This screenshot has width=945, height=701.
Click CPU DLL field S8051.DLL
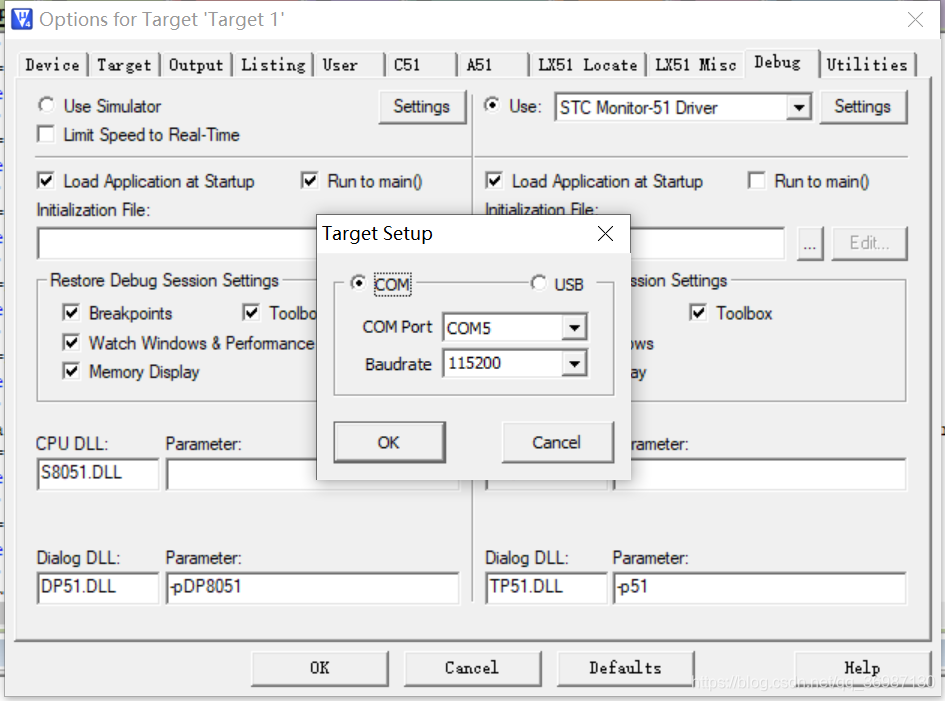click(98, 473)
